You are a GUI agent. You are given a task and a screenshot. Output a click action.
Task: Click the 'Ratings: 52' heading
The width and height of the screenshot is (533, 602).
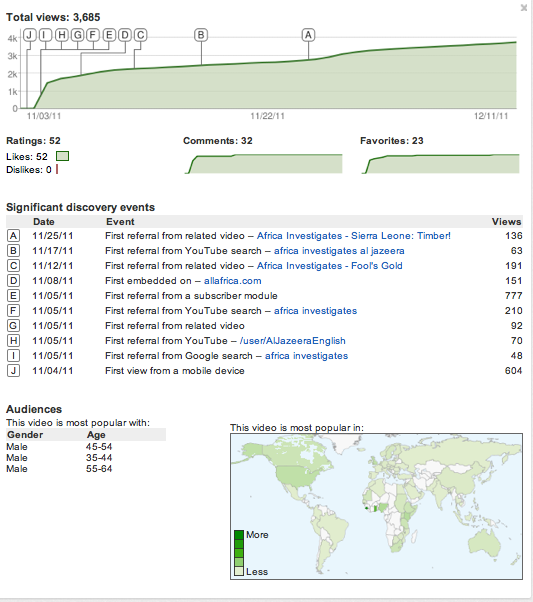[x=33, y=141]
